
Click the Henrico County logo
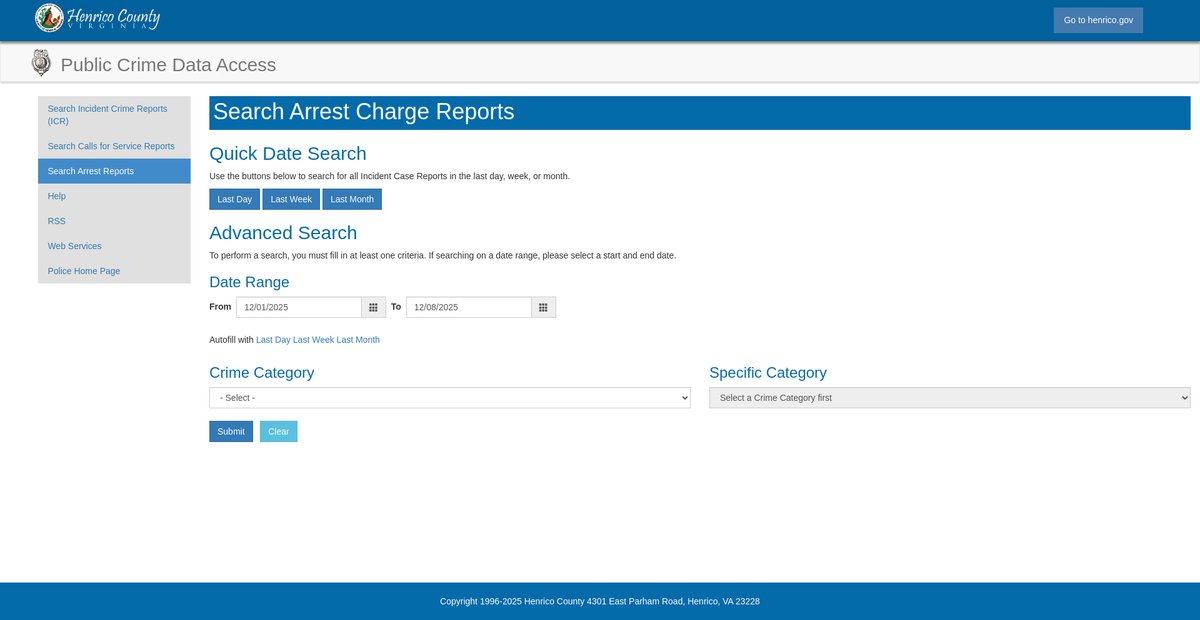click(x=97, y=18)
